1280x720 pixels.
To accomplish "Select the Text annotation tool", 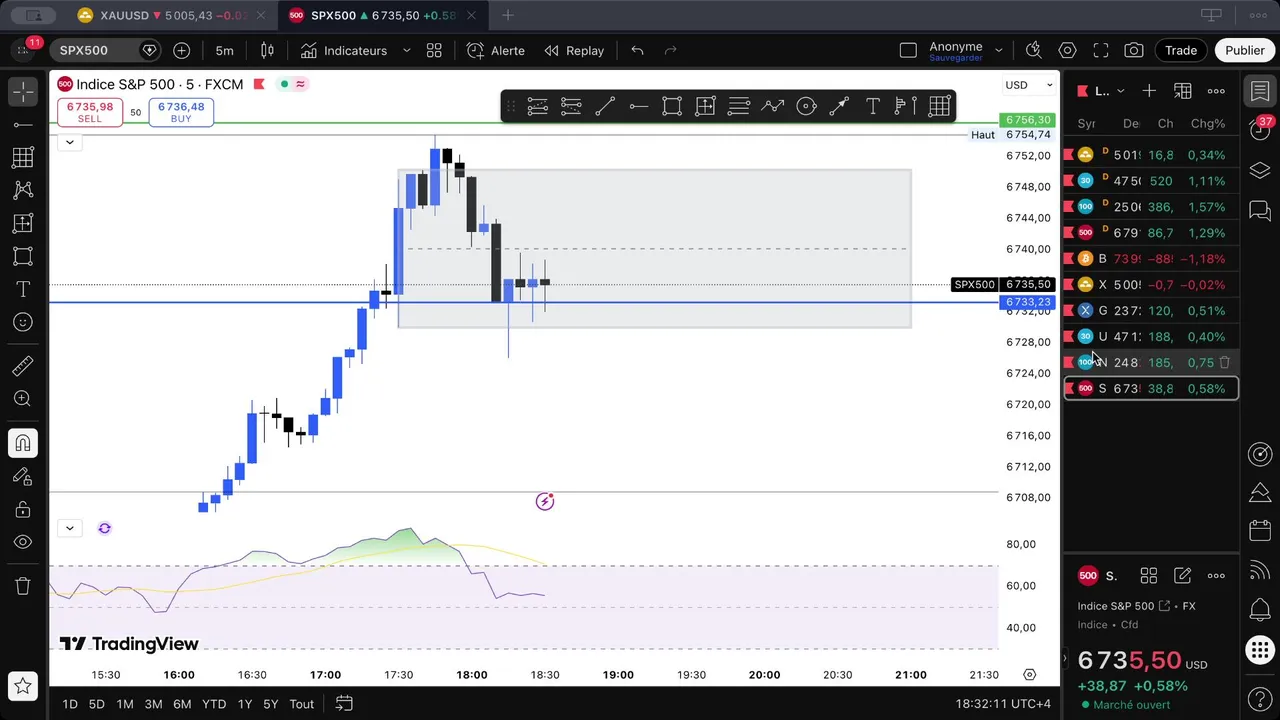I will pos(23,289).
